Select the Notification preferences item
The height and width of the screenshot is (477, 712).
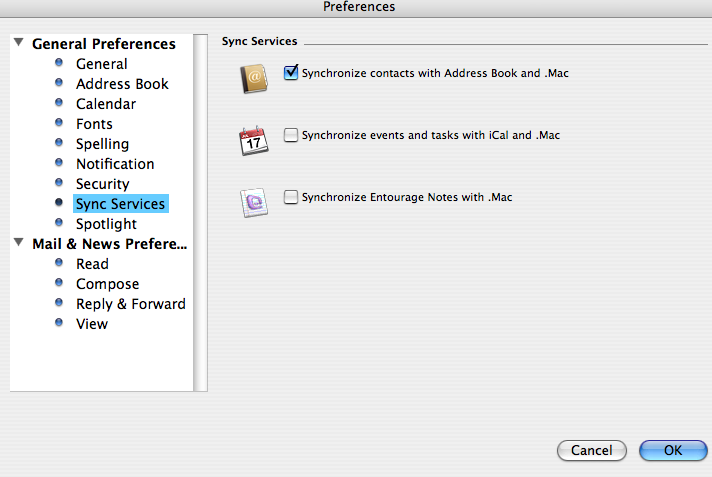(115, 164)
